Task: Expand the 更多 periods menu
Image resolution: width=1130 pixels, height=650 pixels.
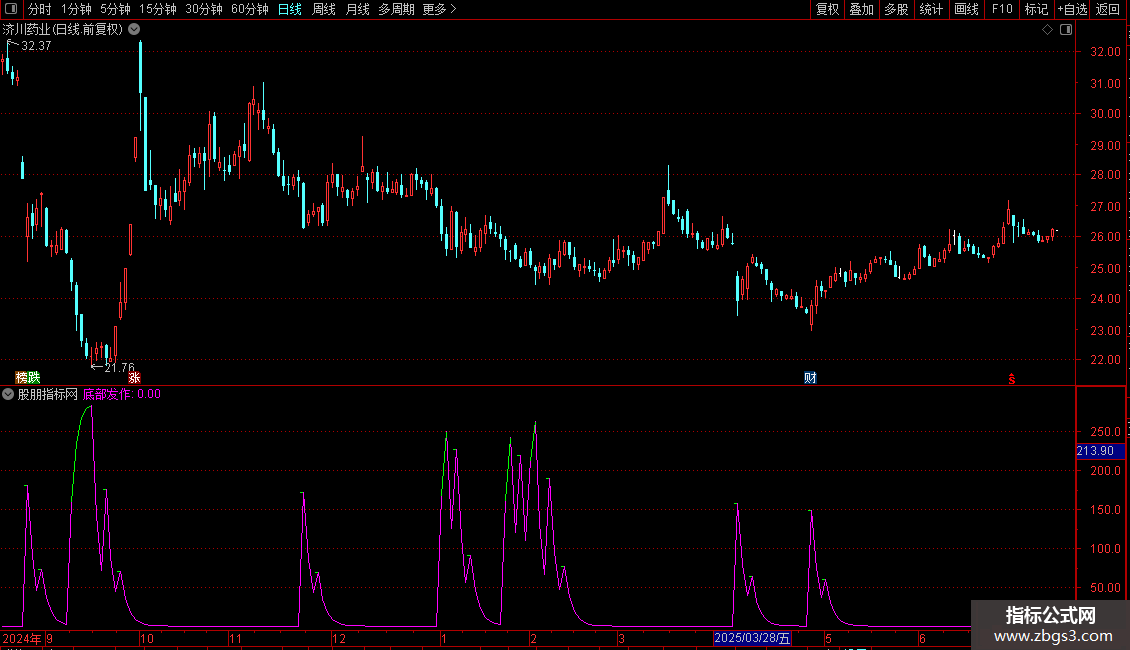Action: pyautogui.click(x=439, y=9)
